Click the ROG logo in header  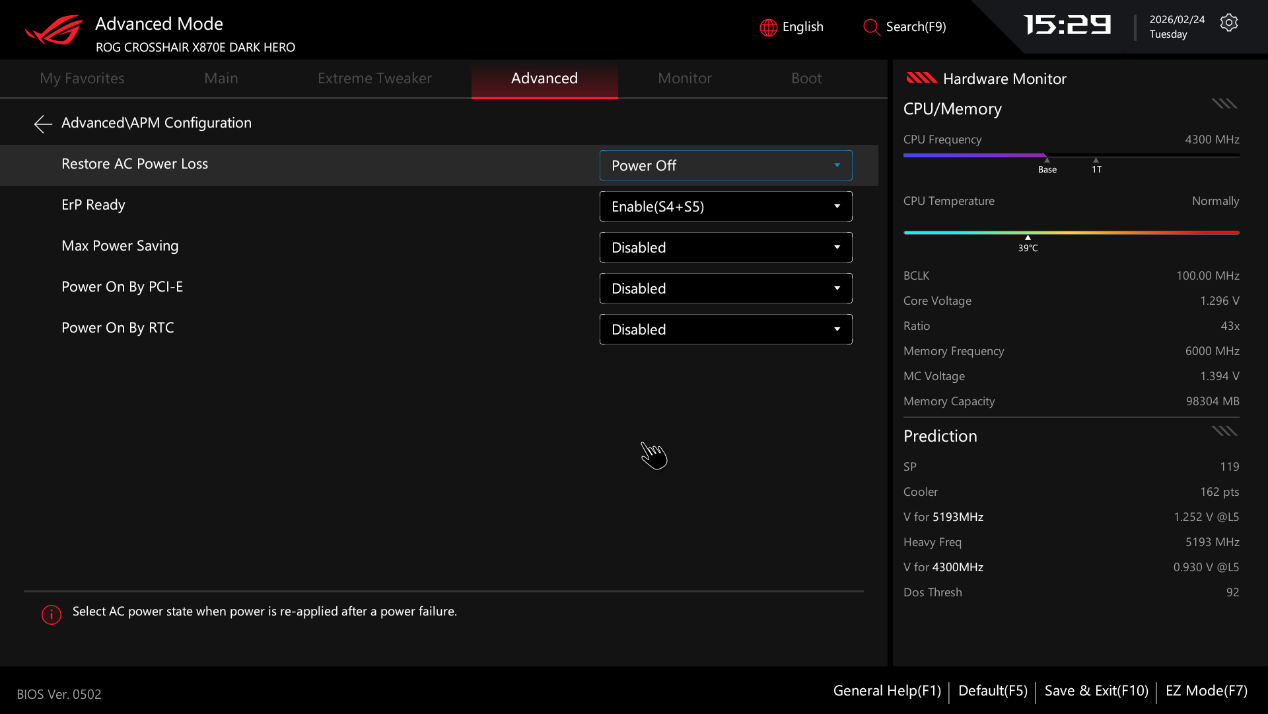click(53, 31)
